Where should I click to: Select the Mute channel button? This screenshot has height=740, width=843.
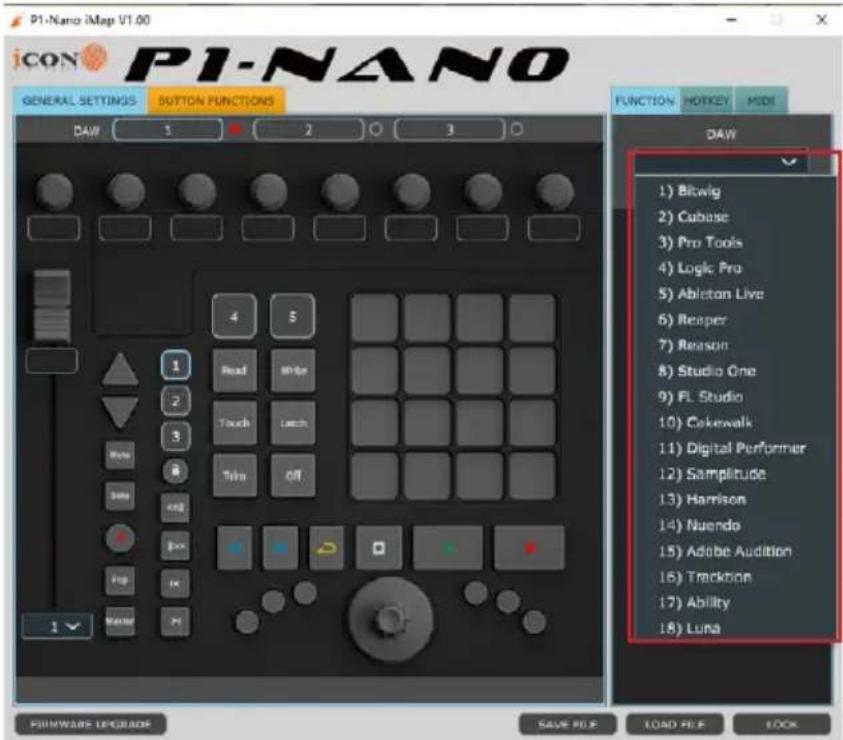point(120,456)
